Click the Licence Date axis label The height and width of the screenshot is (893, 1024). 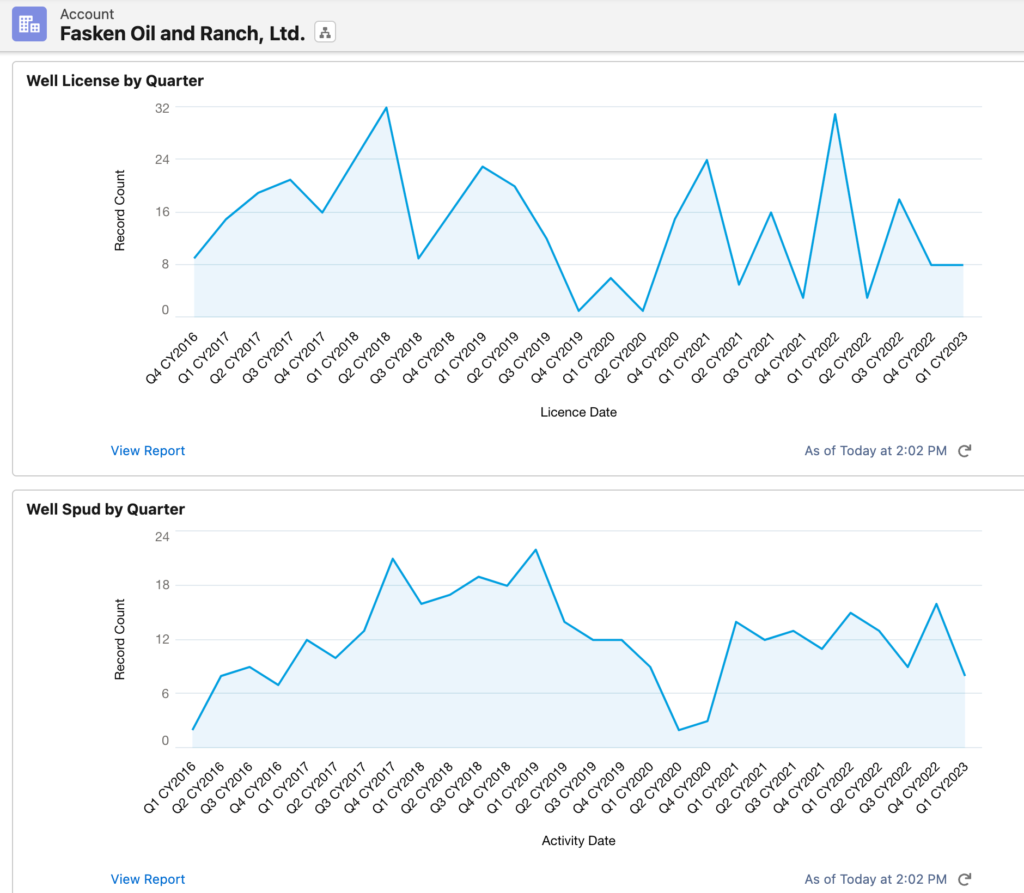tap(578, 412)
